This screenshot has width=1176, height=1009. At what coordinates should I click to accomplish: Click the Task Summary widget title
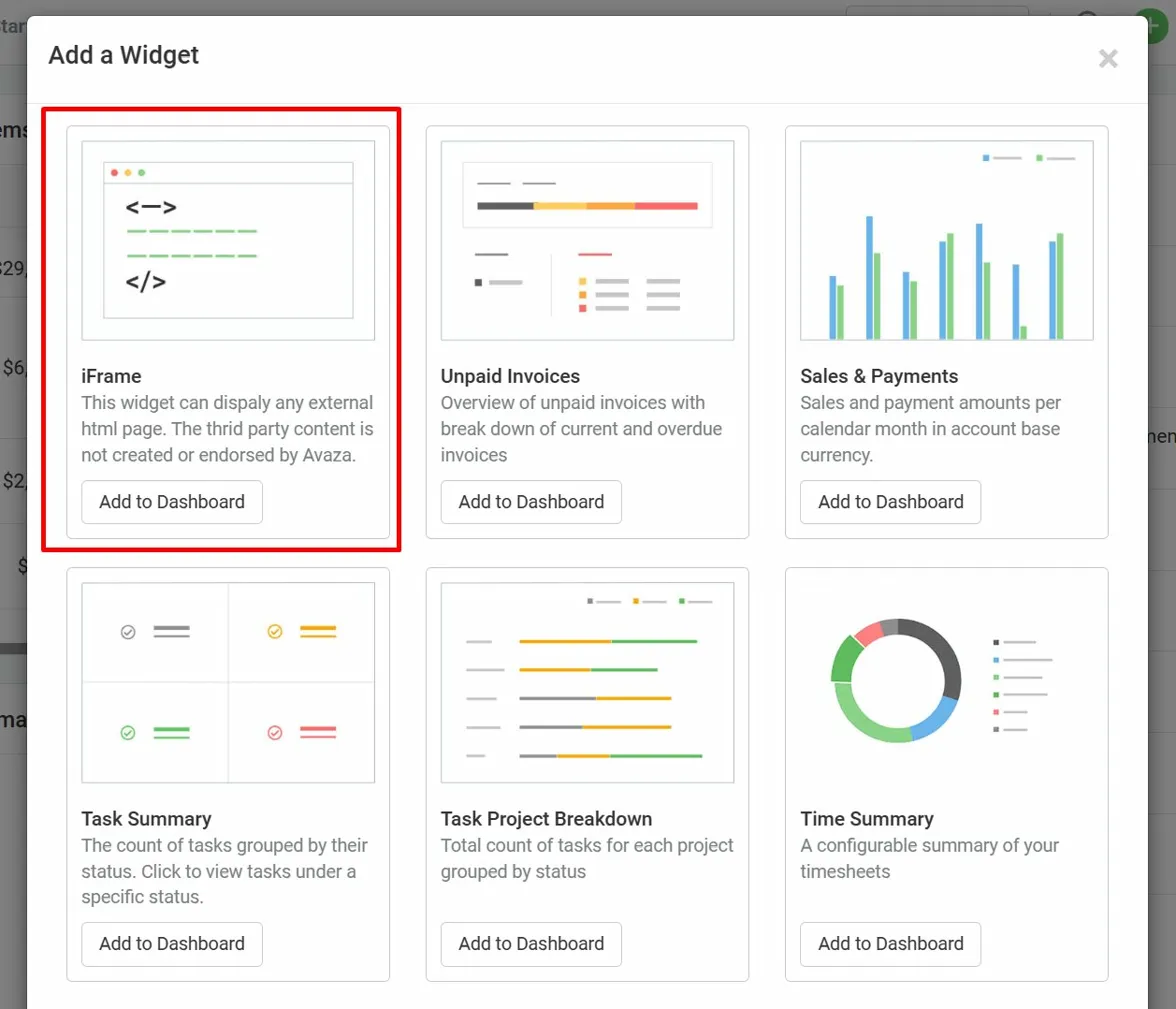coord(146,819)
